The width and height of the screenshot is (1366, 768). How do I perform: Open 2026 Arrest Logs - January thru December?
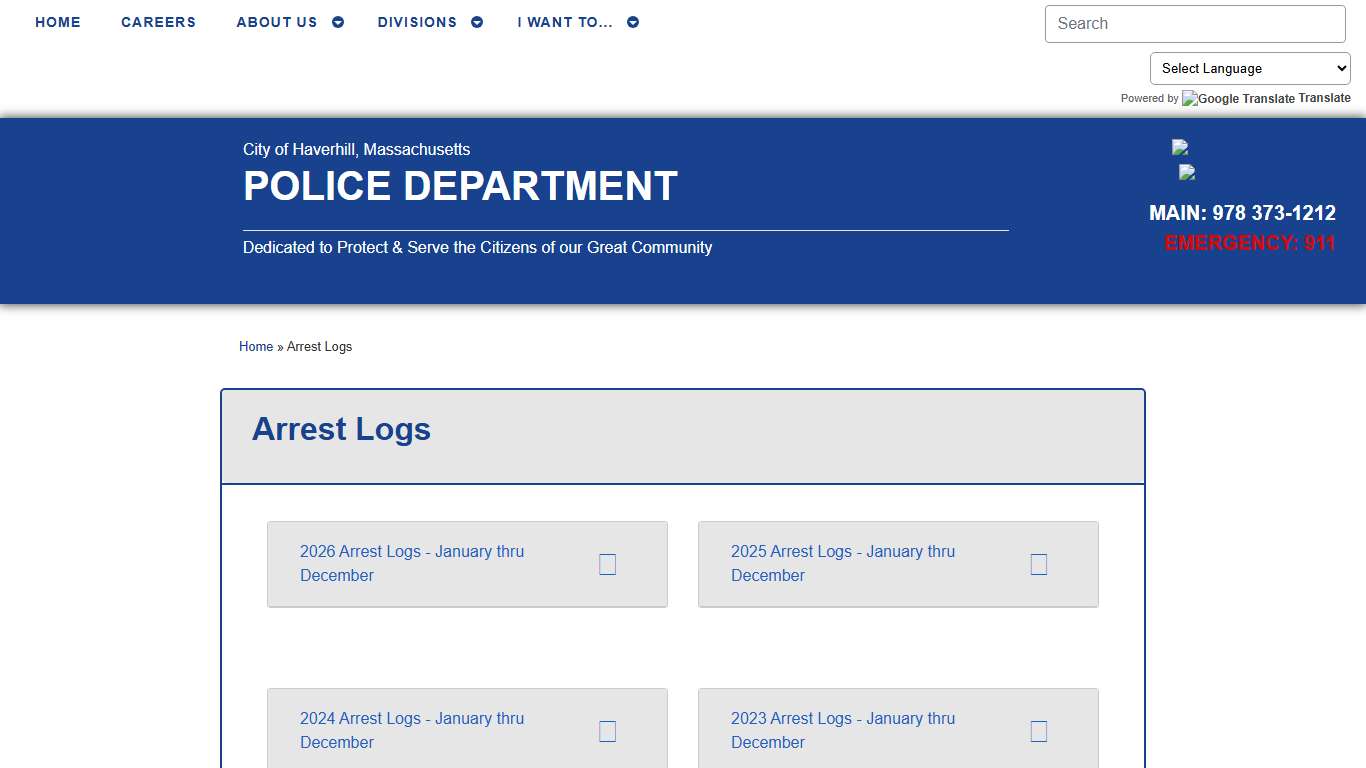(412, 563)
